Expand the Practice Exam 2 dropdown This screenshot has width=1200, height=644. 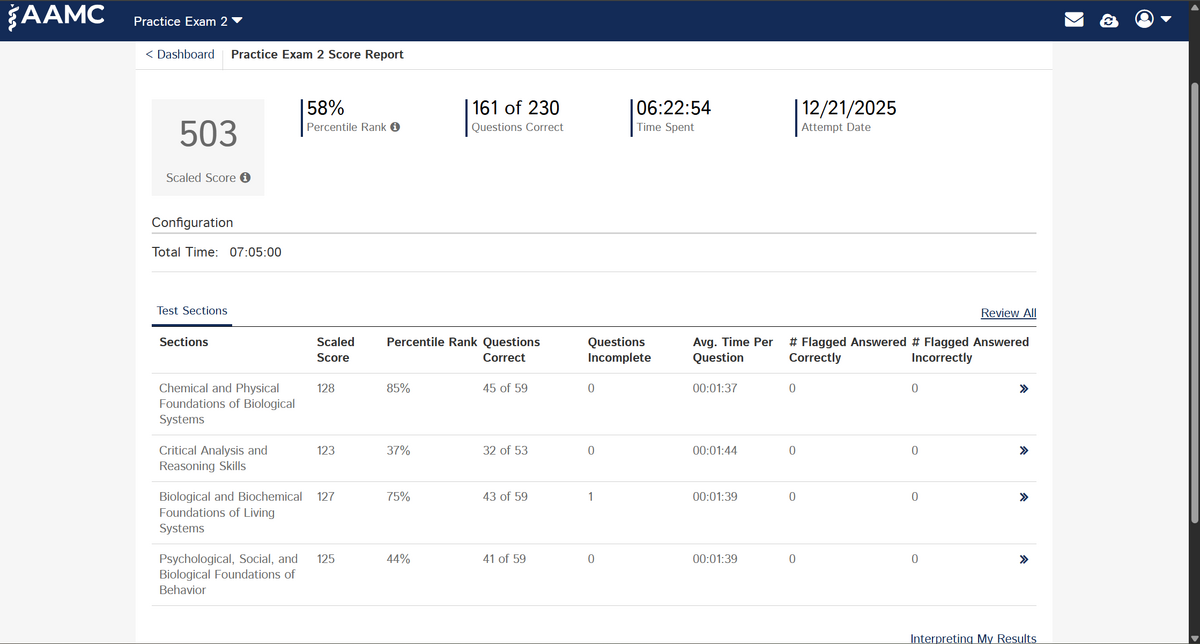[x=236, y=21]
